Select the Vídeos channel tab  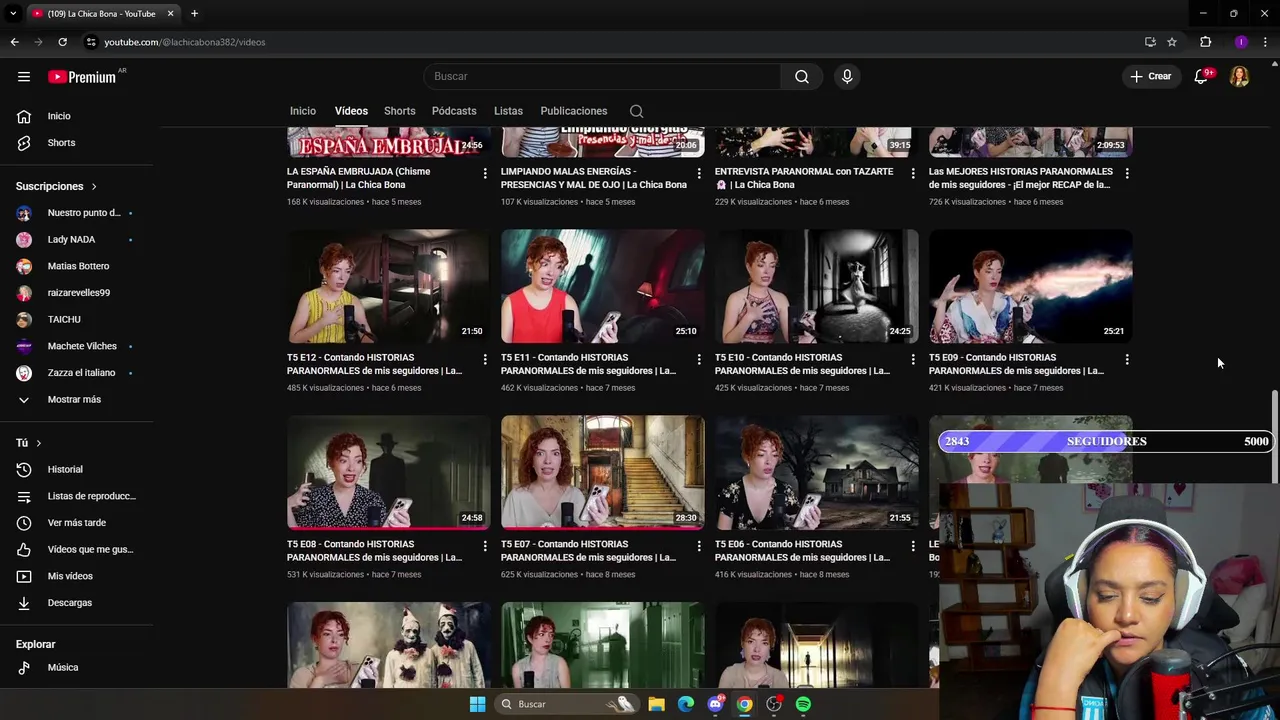pos(351,111)
